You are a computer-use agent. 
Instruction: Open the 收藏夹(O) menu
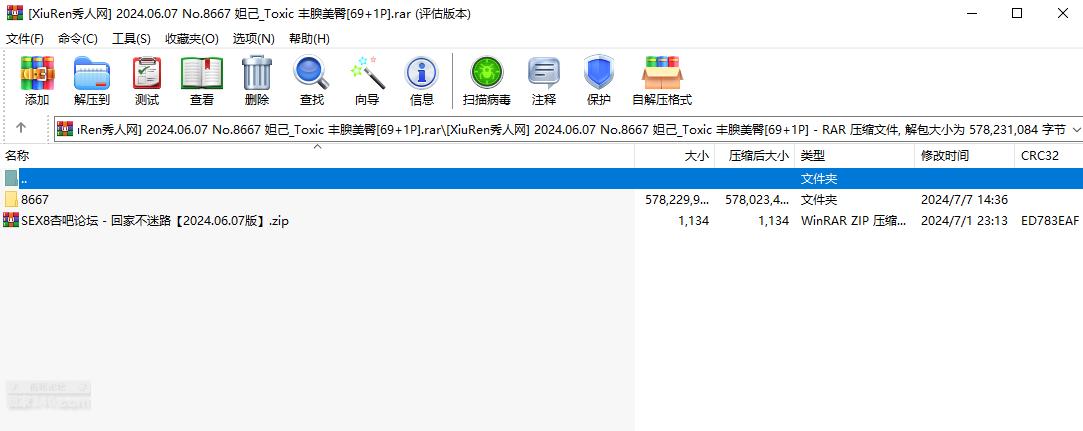tap(192, 39)
